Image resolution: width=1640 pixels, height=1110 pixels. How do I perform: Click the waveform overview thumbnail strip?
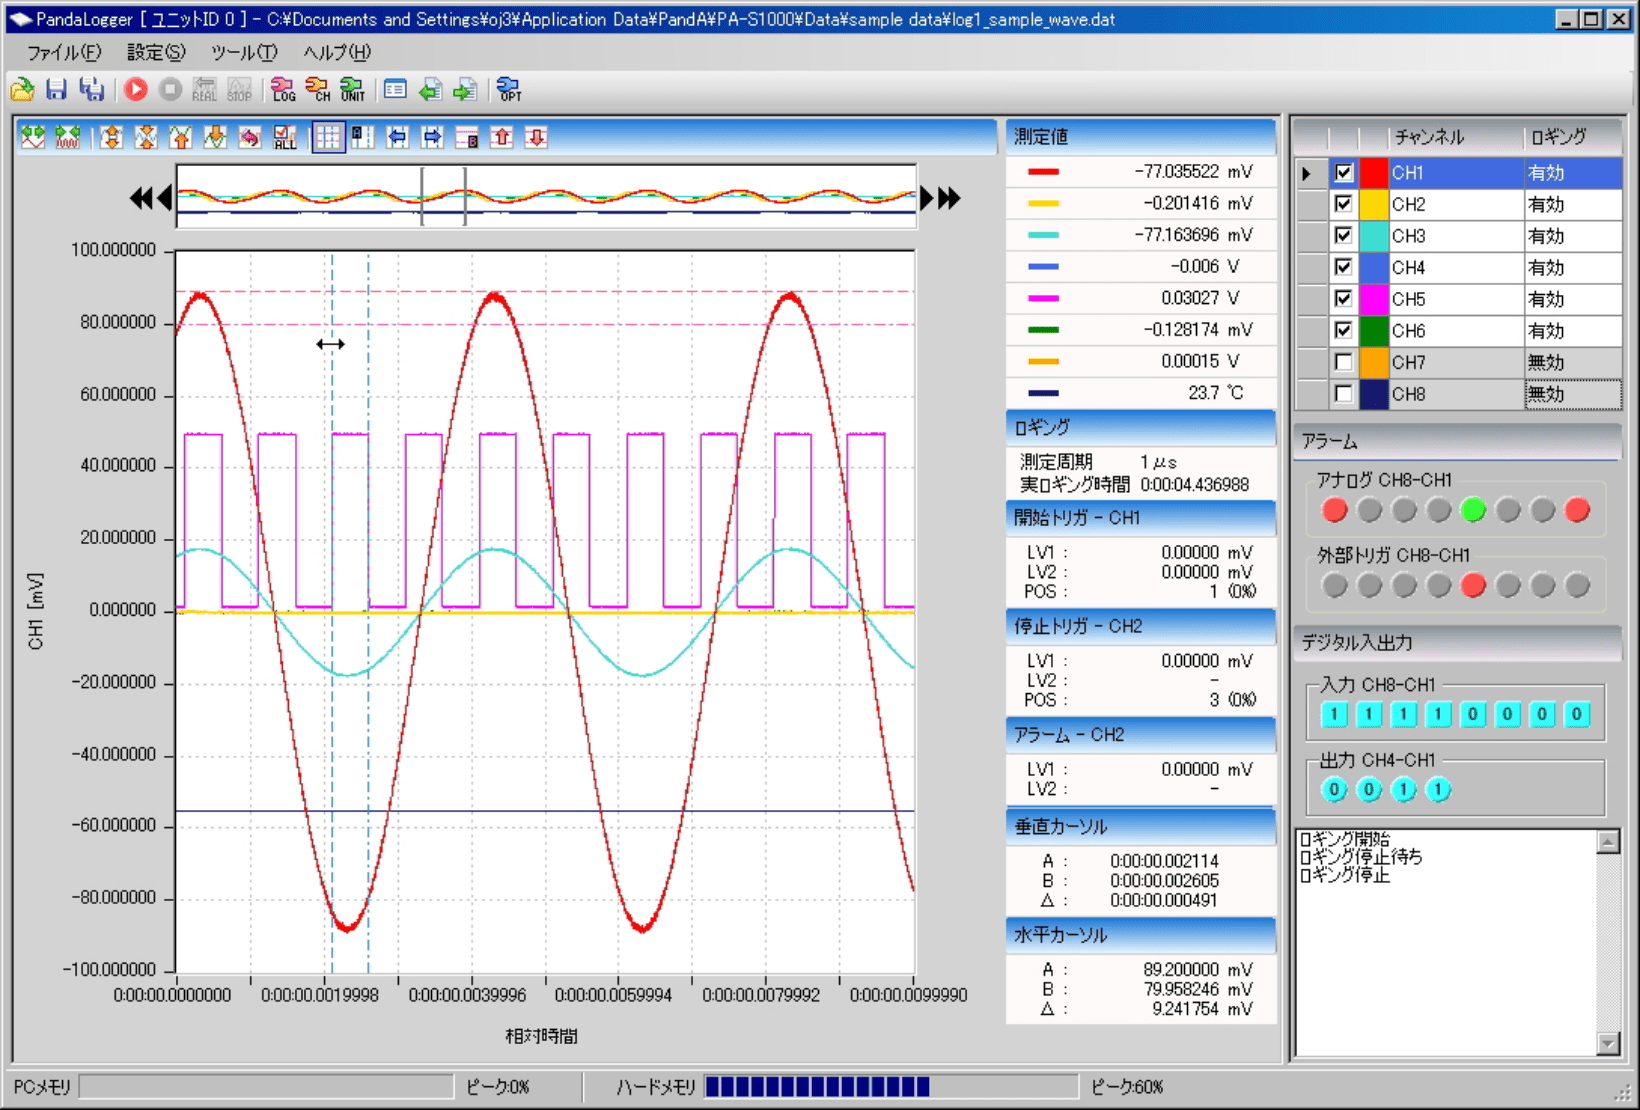click(x=546, y=197)
